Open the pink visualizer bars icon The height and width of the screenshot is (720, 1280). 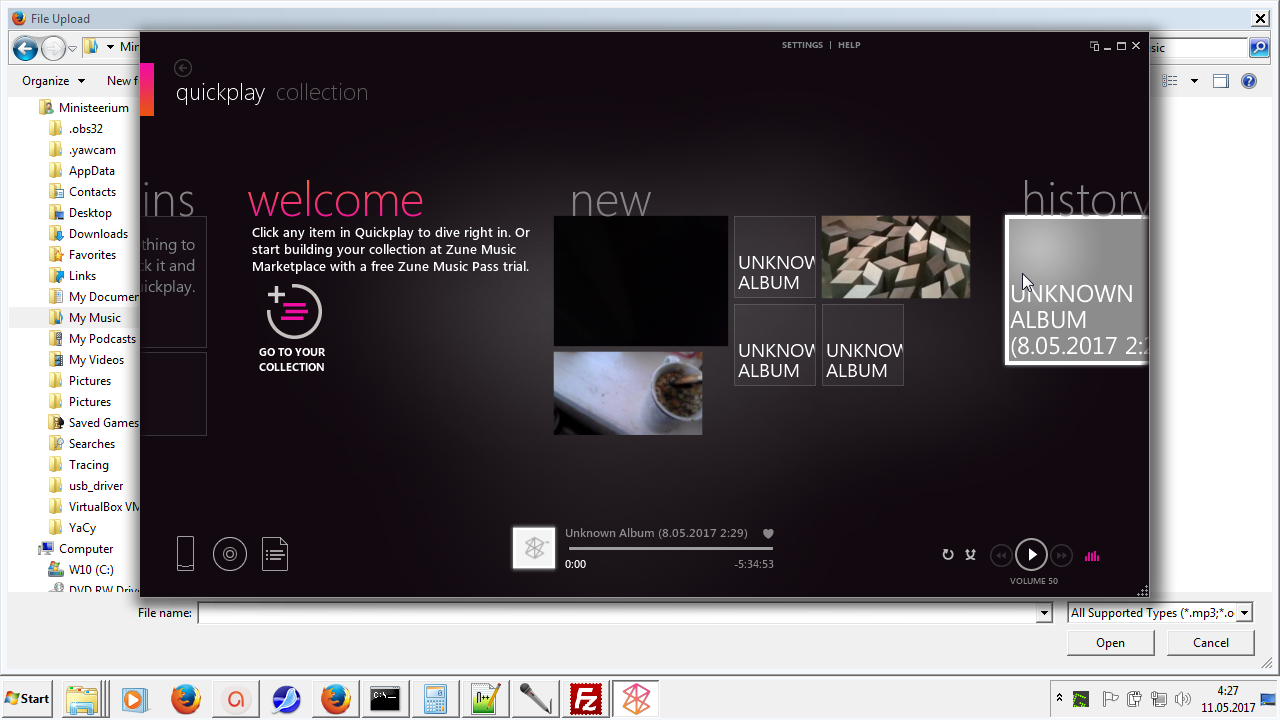[1092, 556]
